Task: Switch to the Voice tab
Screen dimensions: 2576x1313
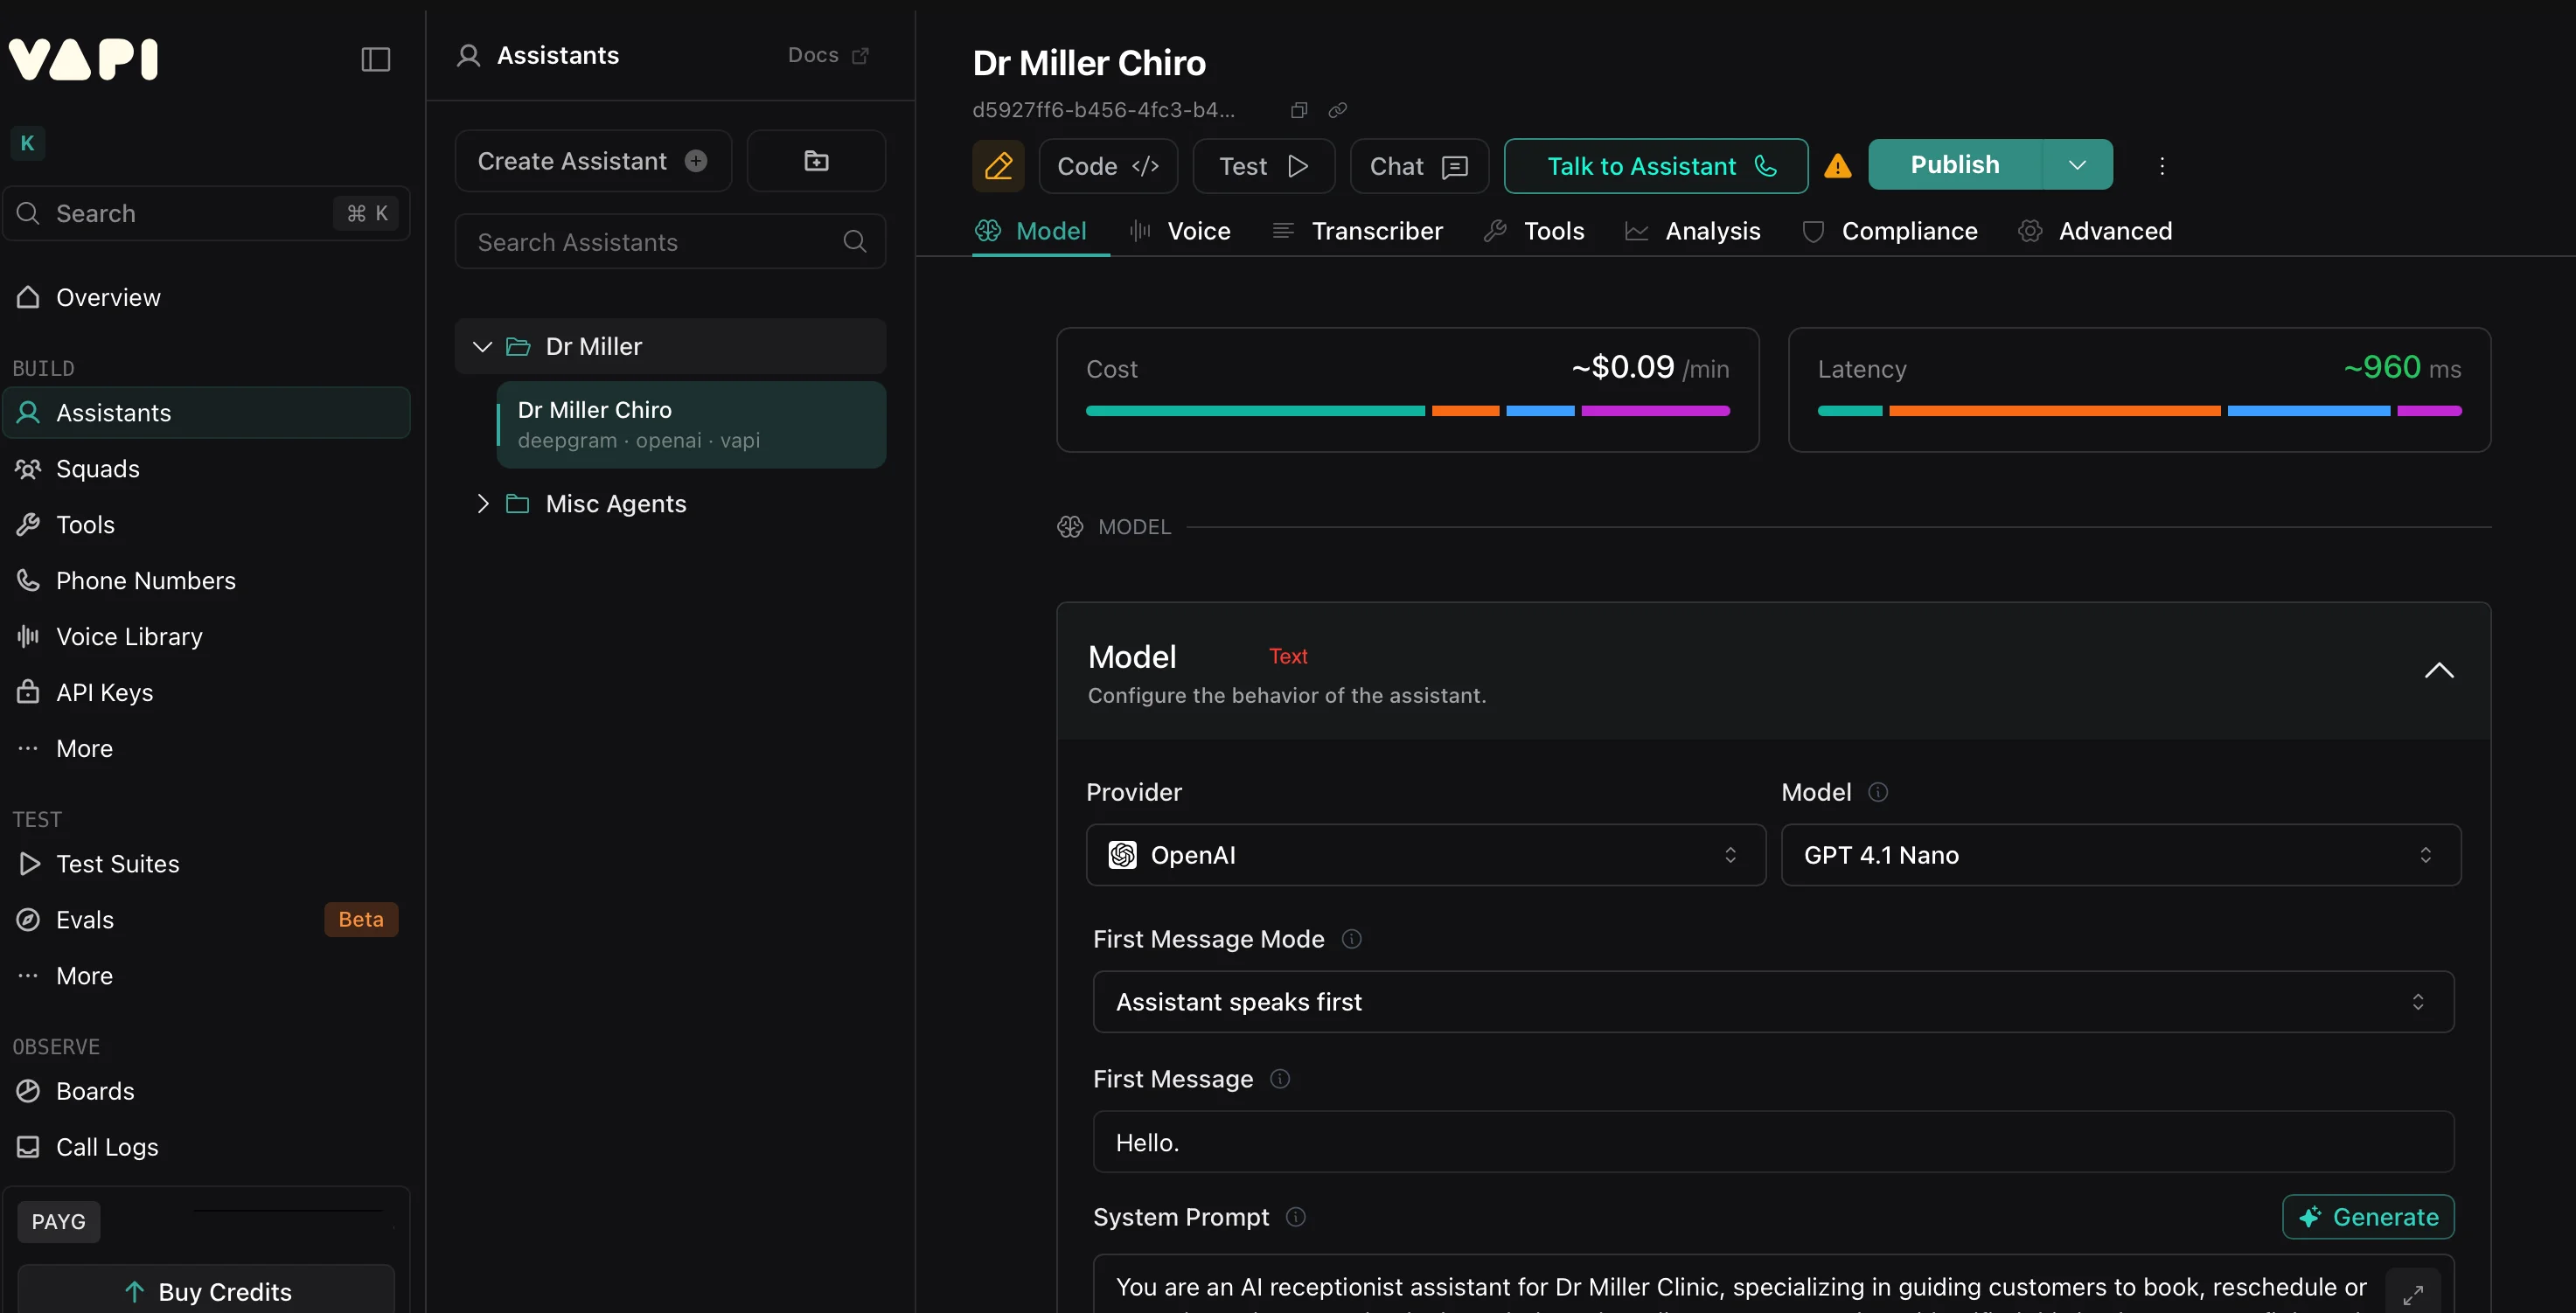Action: point(1180,231)
